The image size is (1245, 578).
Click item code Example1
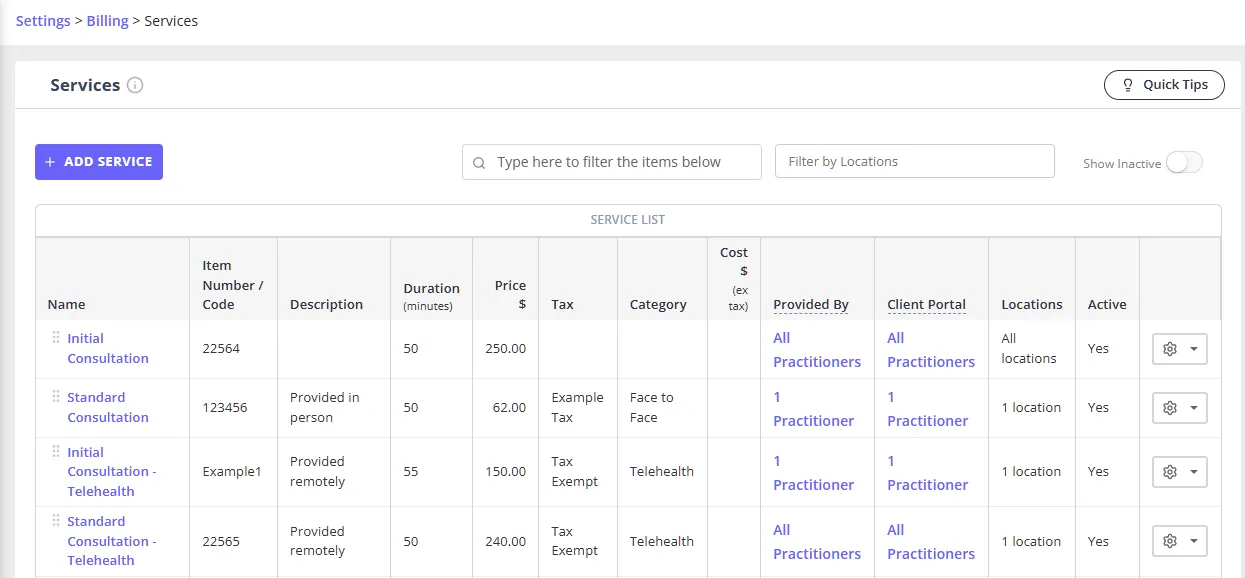231,472
